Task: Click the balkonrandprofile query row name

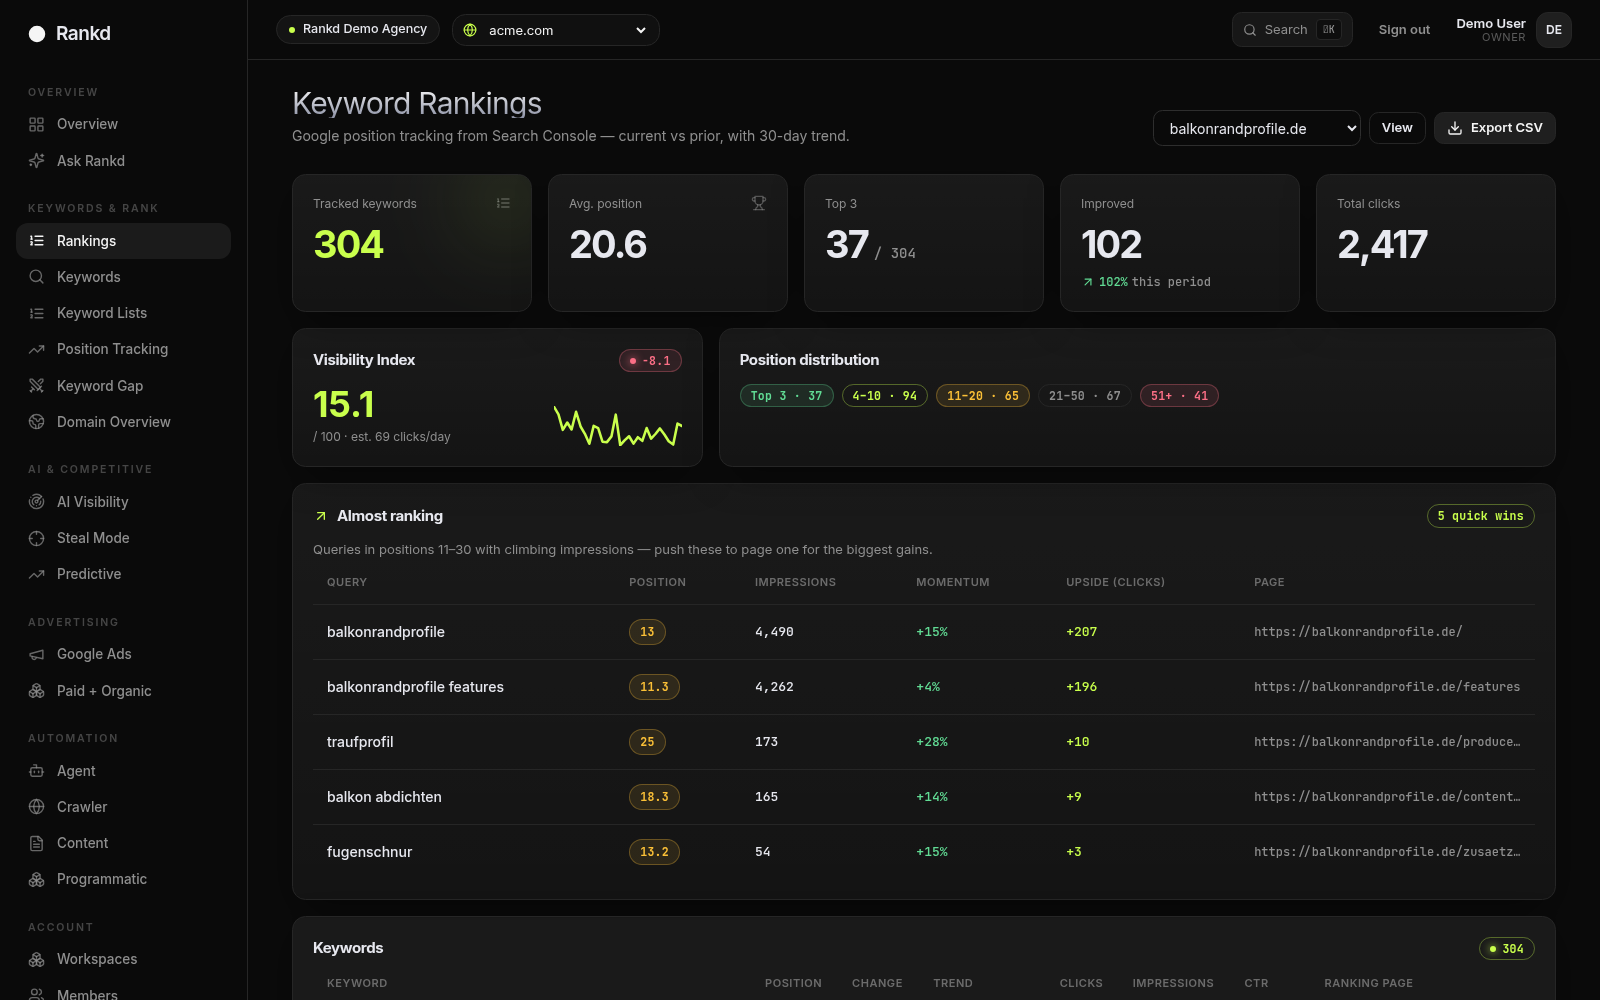Action: coord(386,632)
